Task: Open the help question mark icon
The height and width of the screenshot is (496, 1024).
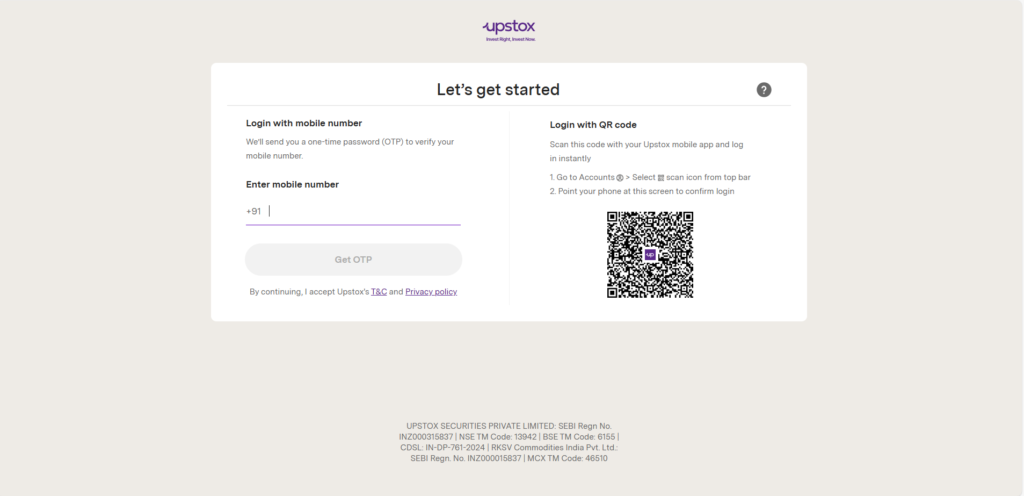Action: pos(764,90)
